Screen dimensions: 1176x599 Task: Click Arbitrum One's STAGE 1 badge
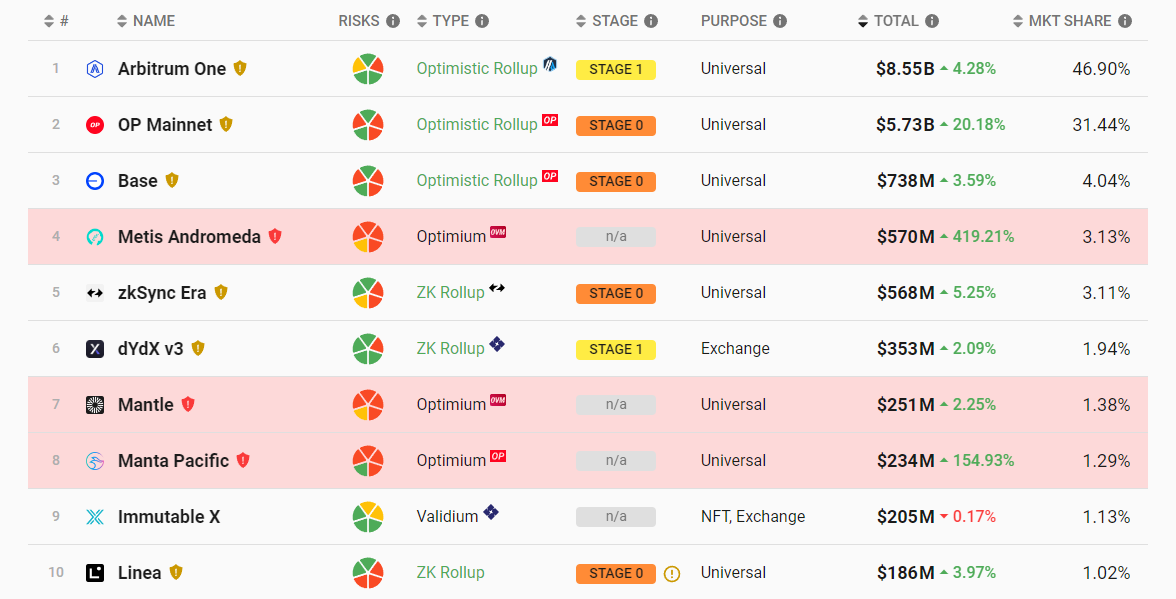coord(615,70)
